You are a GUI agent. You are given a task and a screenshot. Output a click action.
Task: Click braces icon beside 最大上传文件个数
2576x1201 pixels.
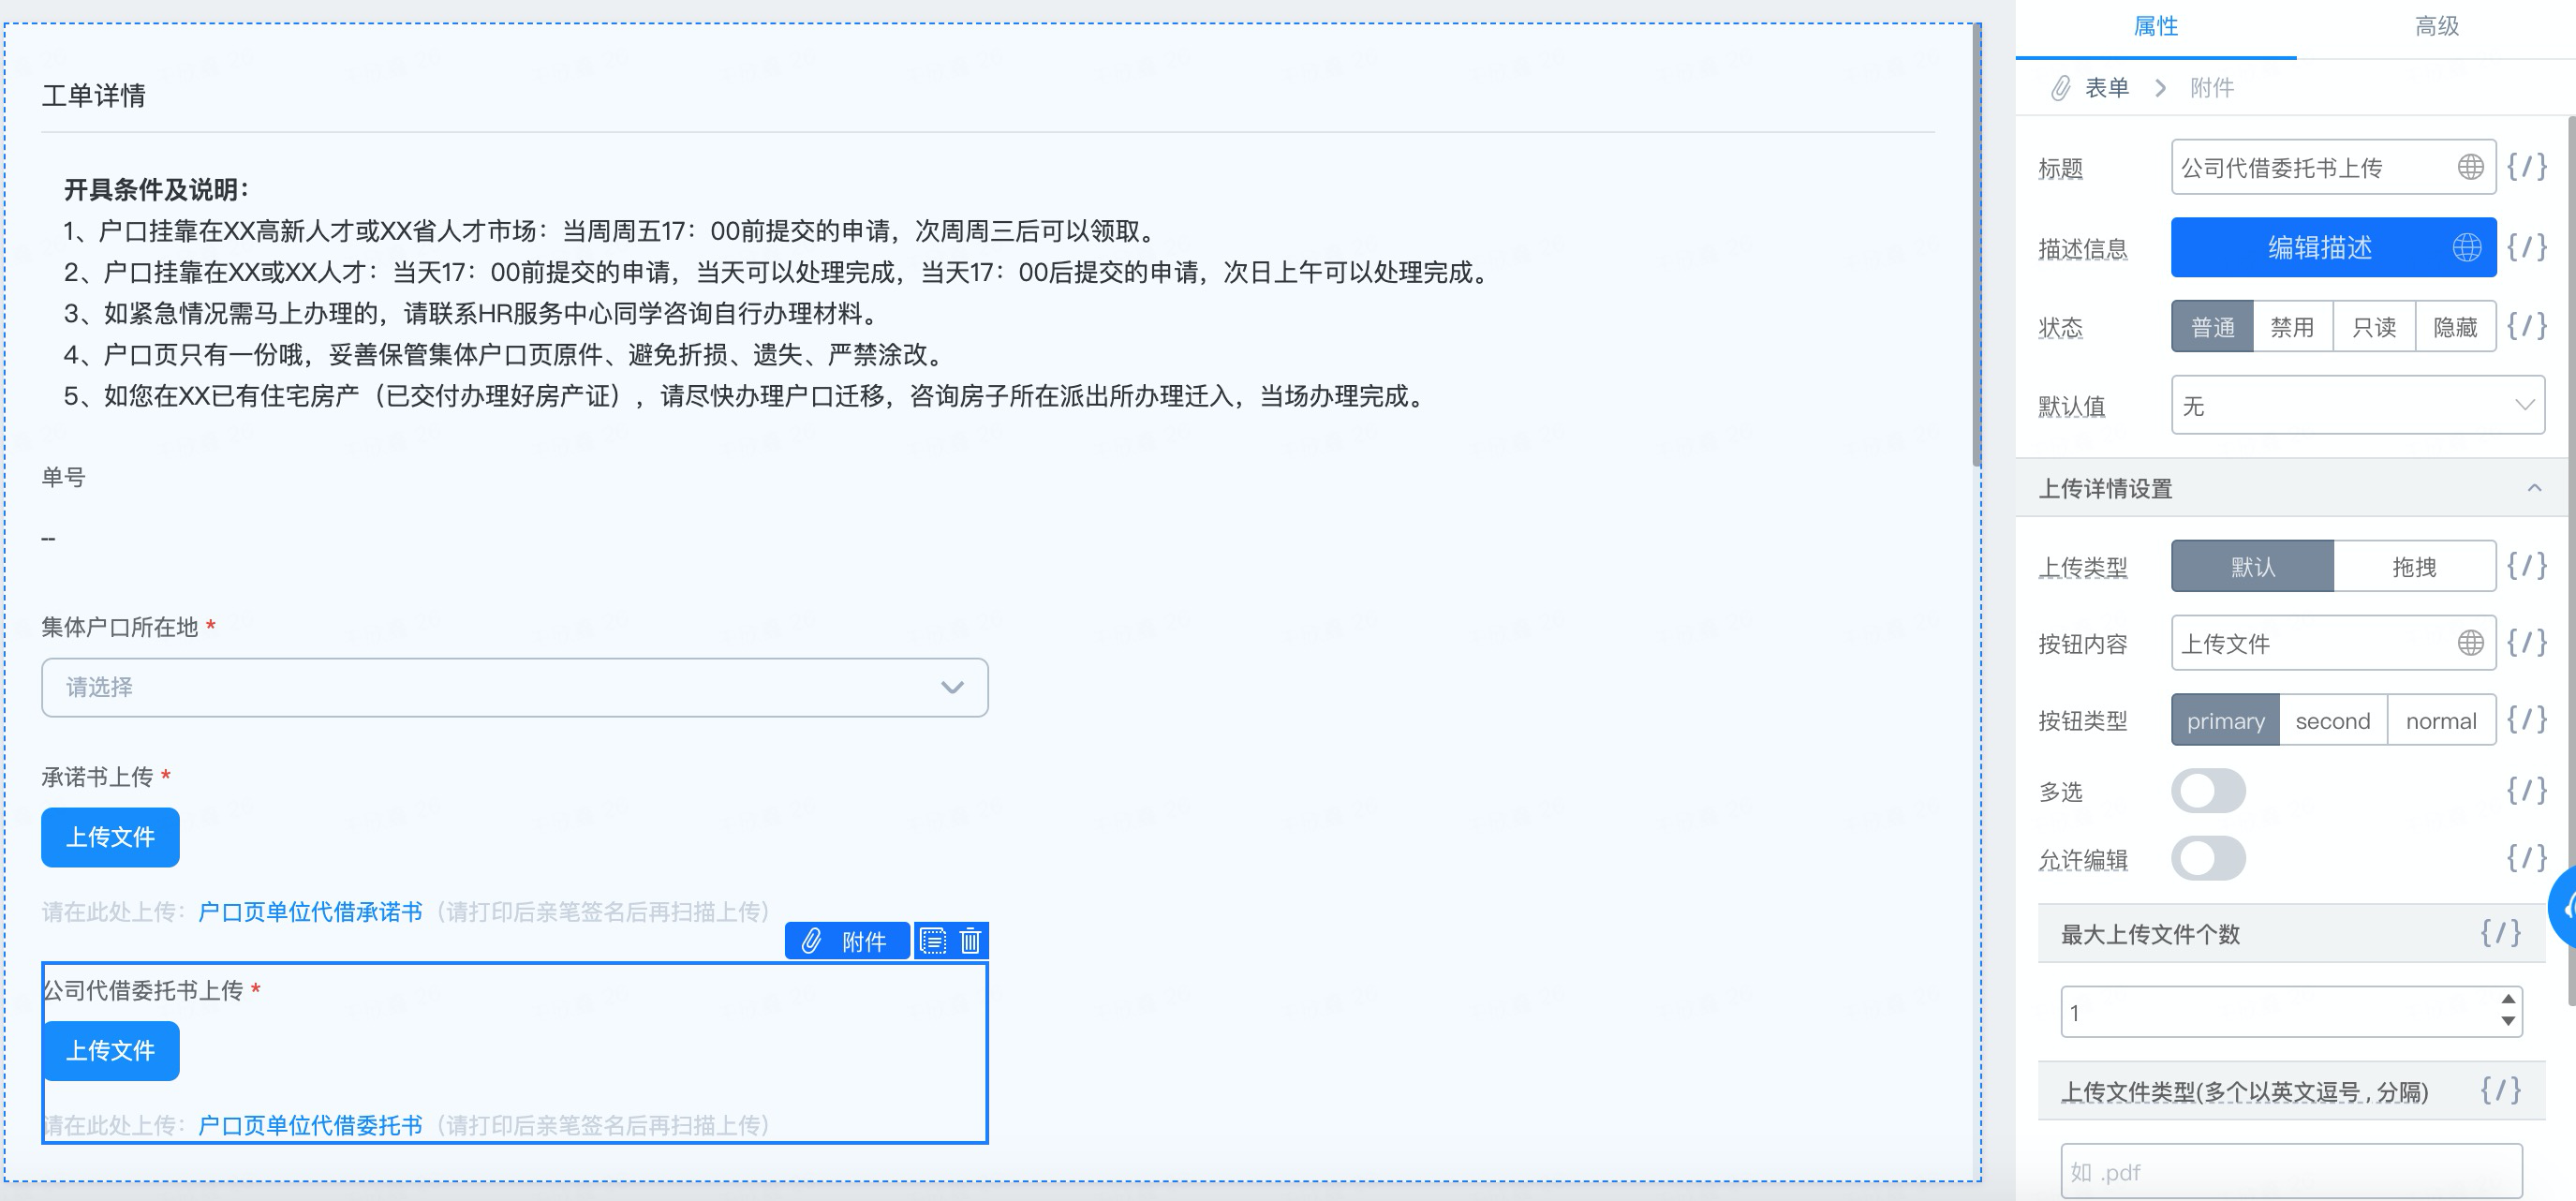click(x=2500, y=933)
